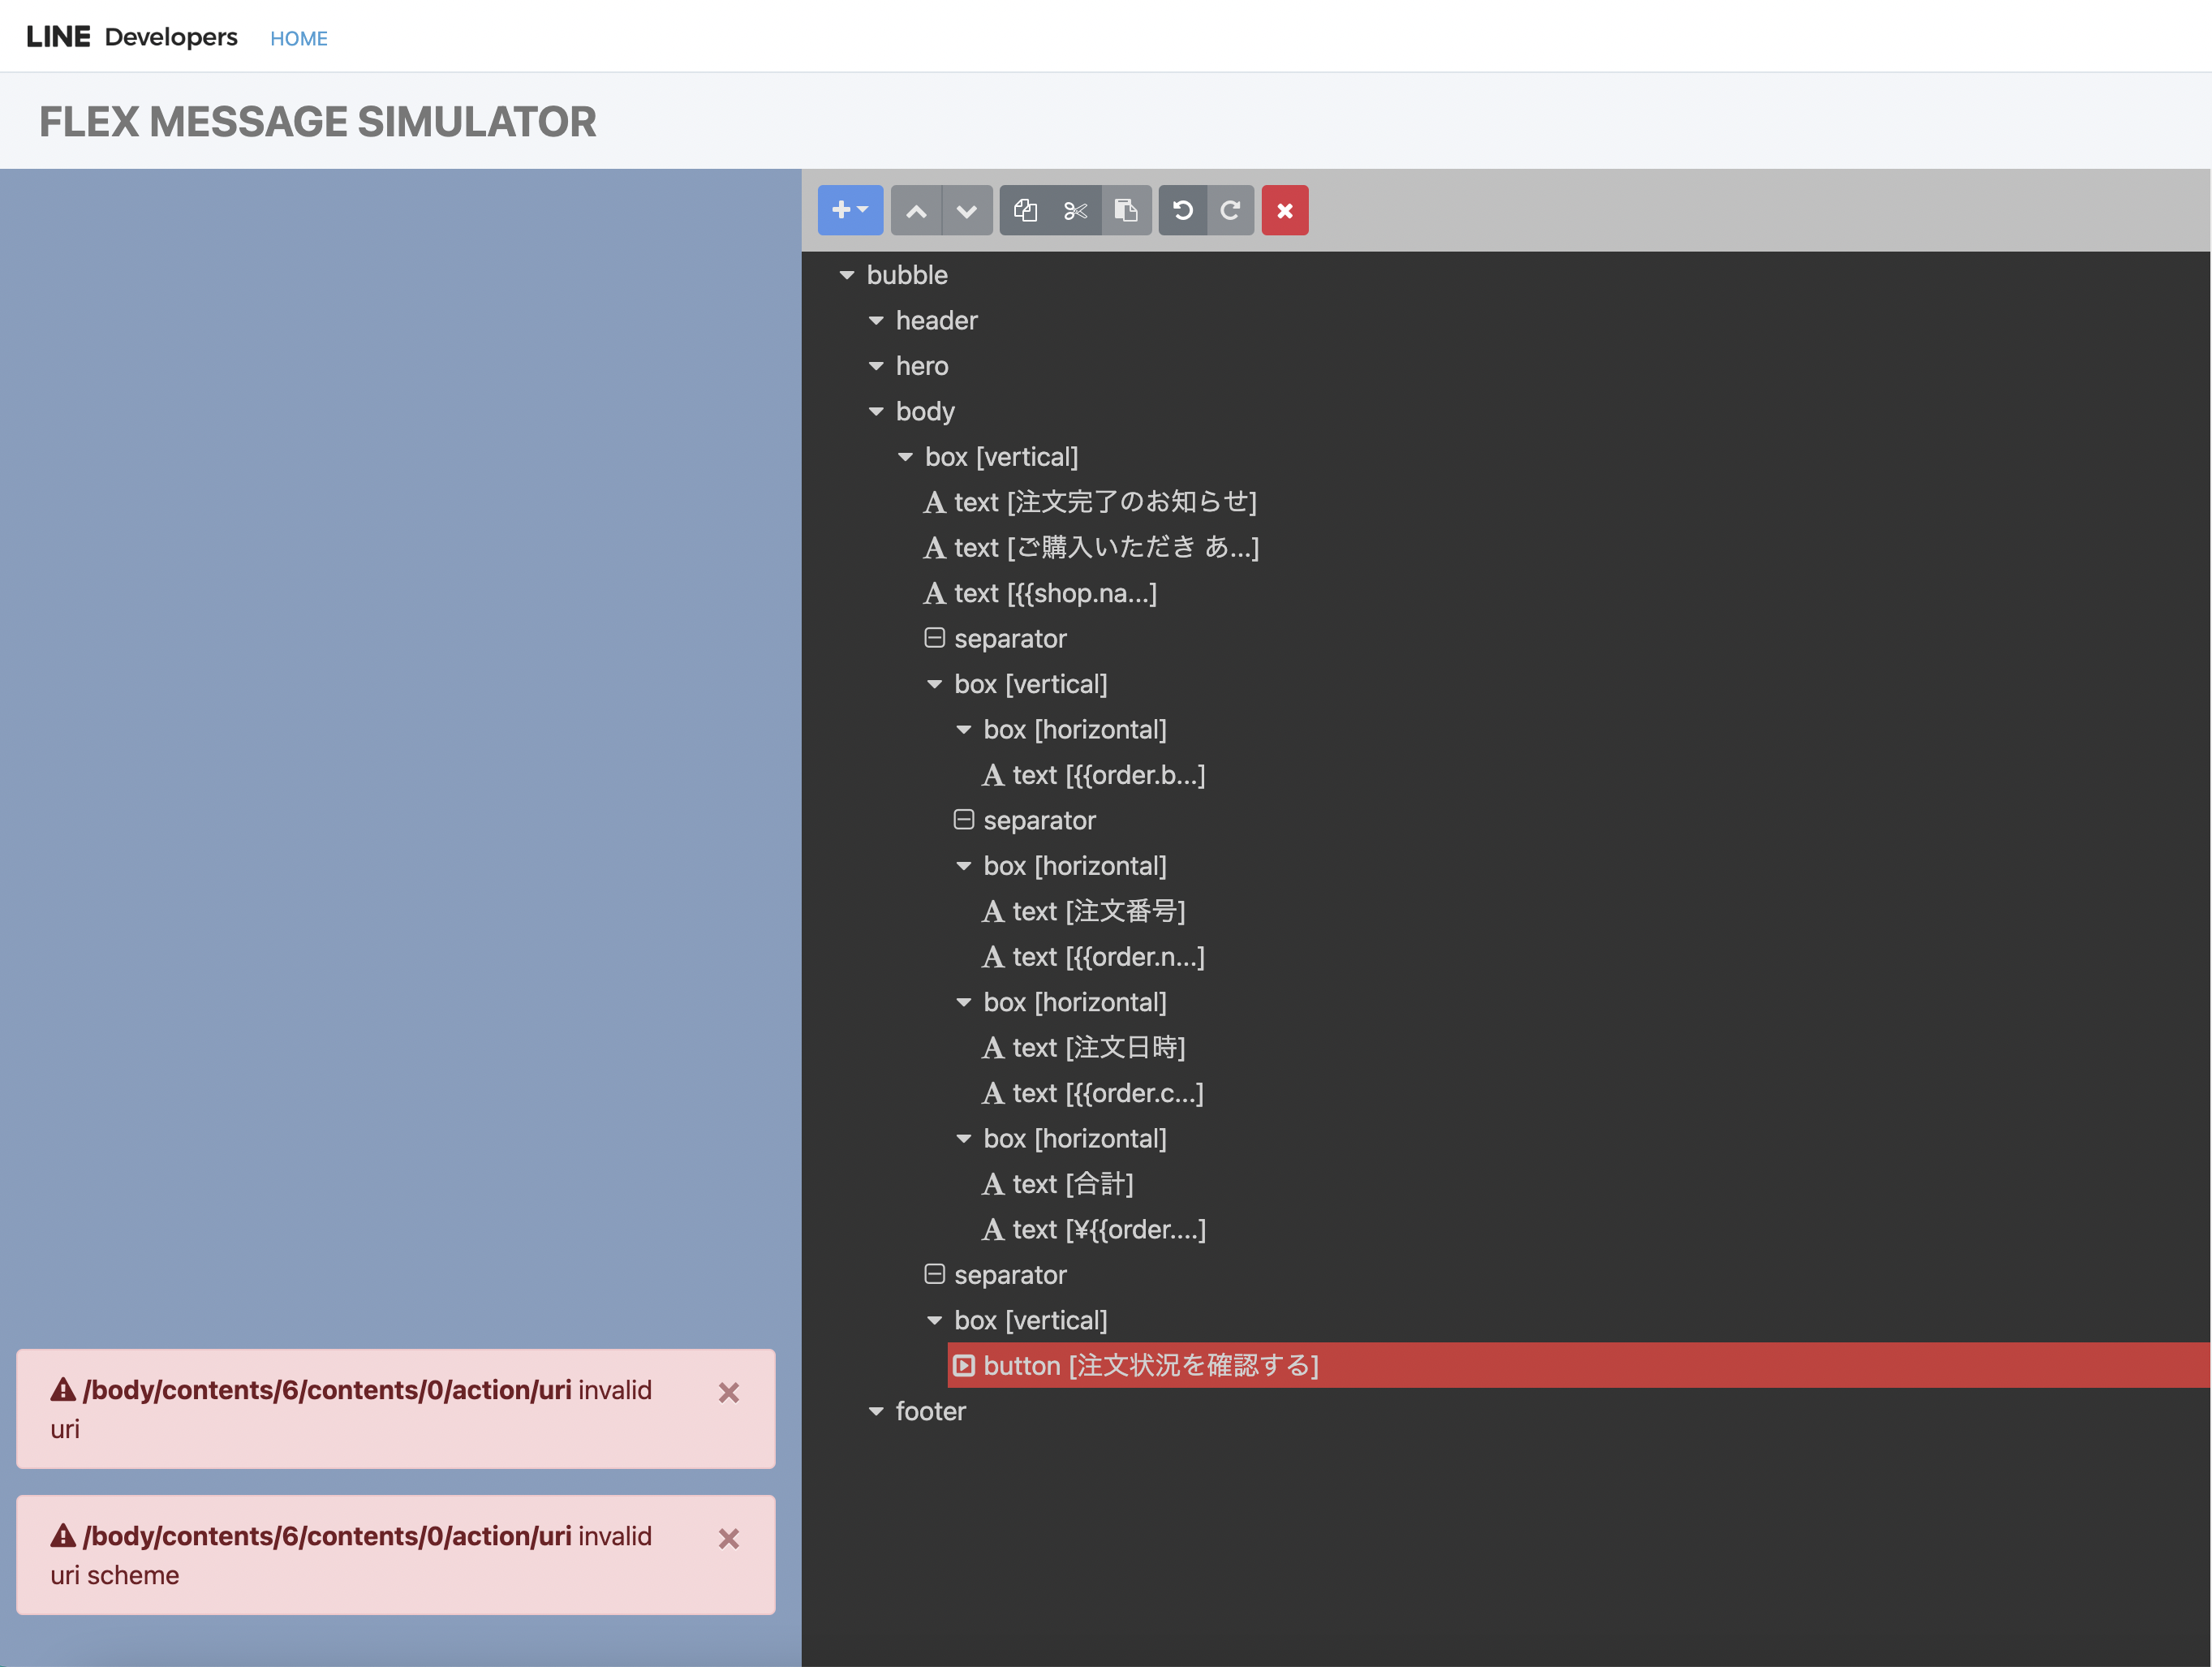Select the button [注文状況を確認する] item
Screen dimensions: 2212x1667
point(1150,1365)
